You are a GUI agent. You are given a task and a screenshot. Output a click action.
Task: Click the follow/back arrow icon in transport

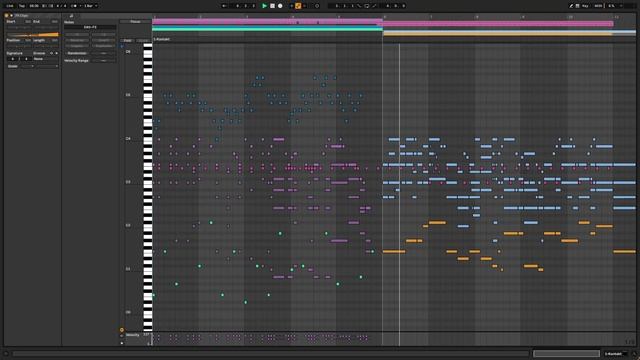click(224, 6)
